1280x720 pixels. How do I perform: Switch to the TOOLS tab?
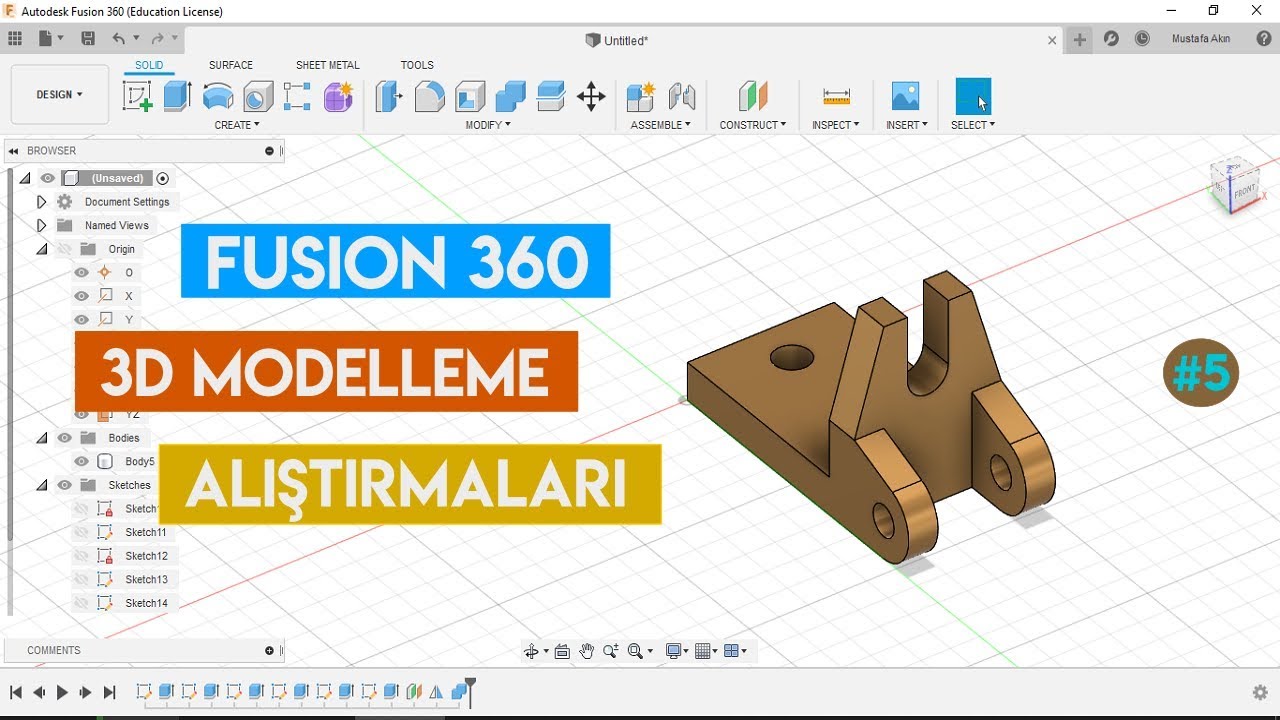point(417,65)
